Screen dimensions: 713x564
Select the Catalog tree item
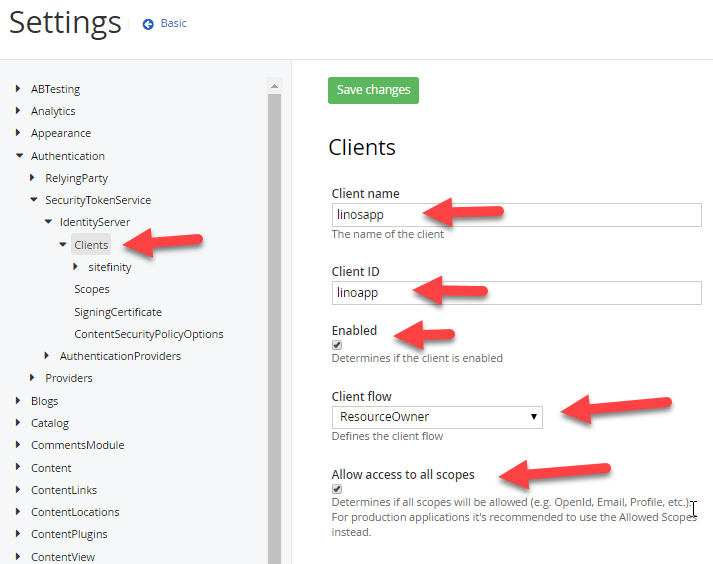coord(50,423)
